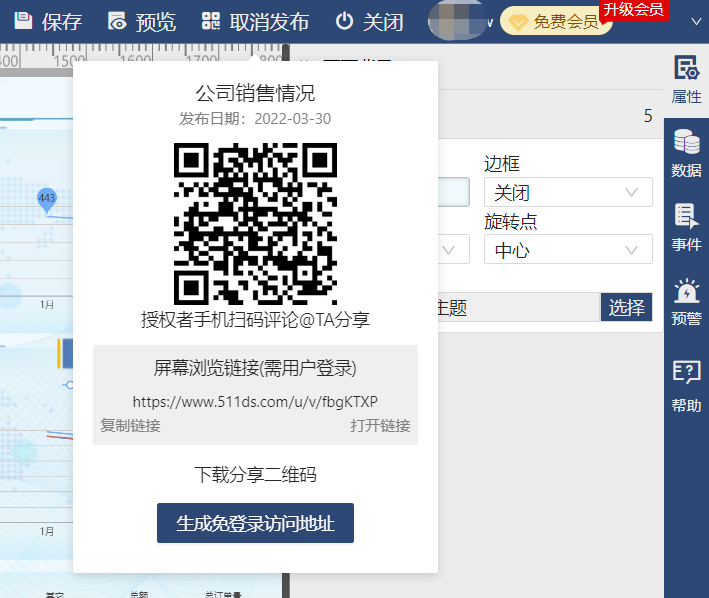Click the 授权者手机扫码评论@TA分享 caption
The height and width of the screenshot is (598, 709).
pyautogui.click(x=255, y=320)
